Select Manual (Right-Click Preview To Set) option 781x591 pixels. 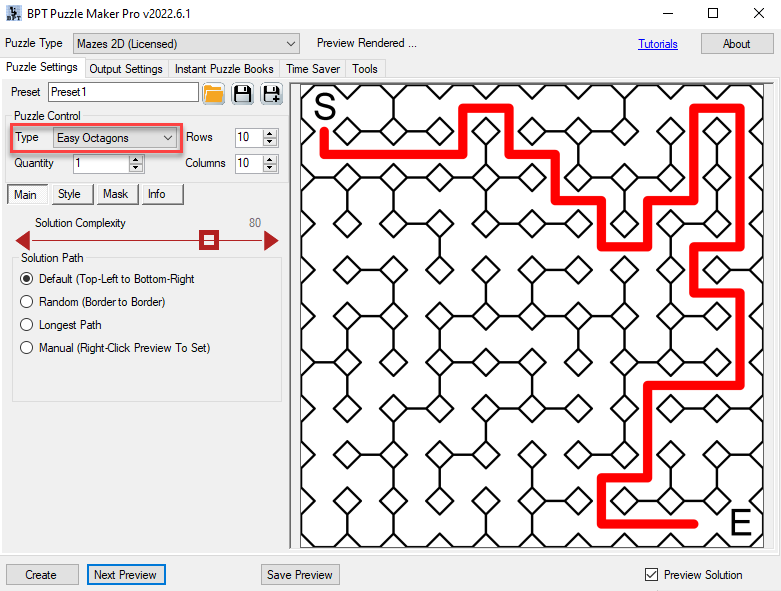[27, 348]
